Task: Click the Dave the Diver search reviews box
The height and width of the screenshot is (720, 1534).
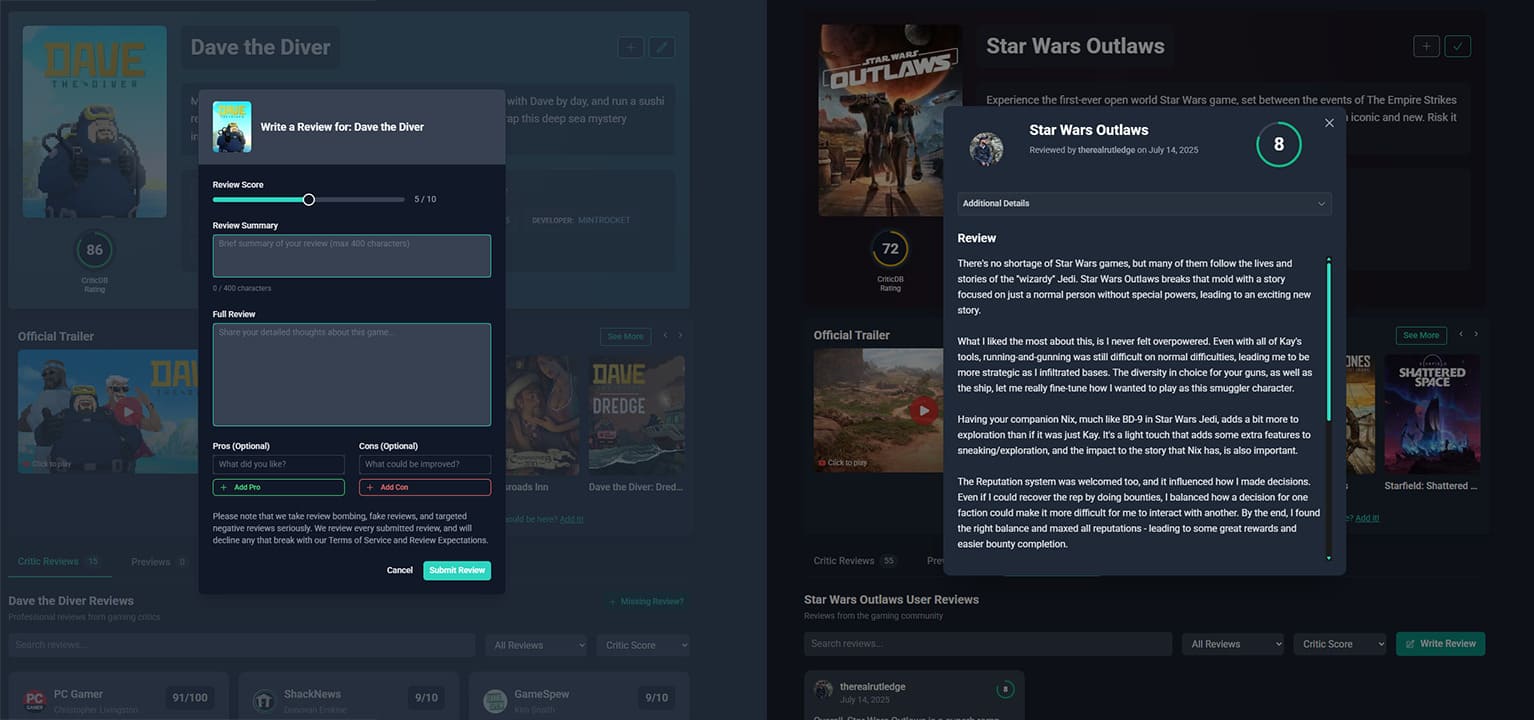Action: pos(243,645)
